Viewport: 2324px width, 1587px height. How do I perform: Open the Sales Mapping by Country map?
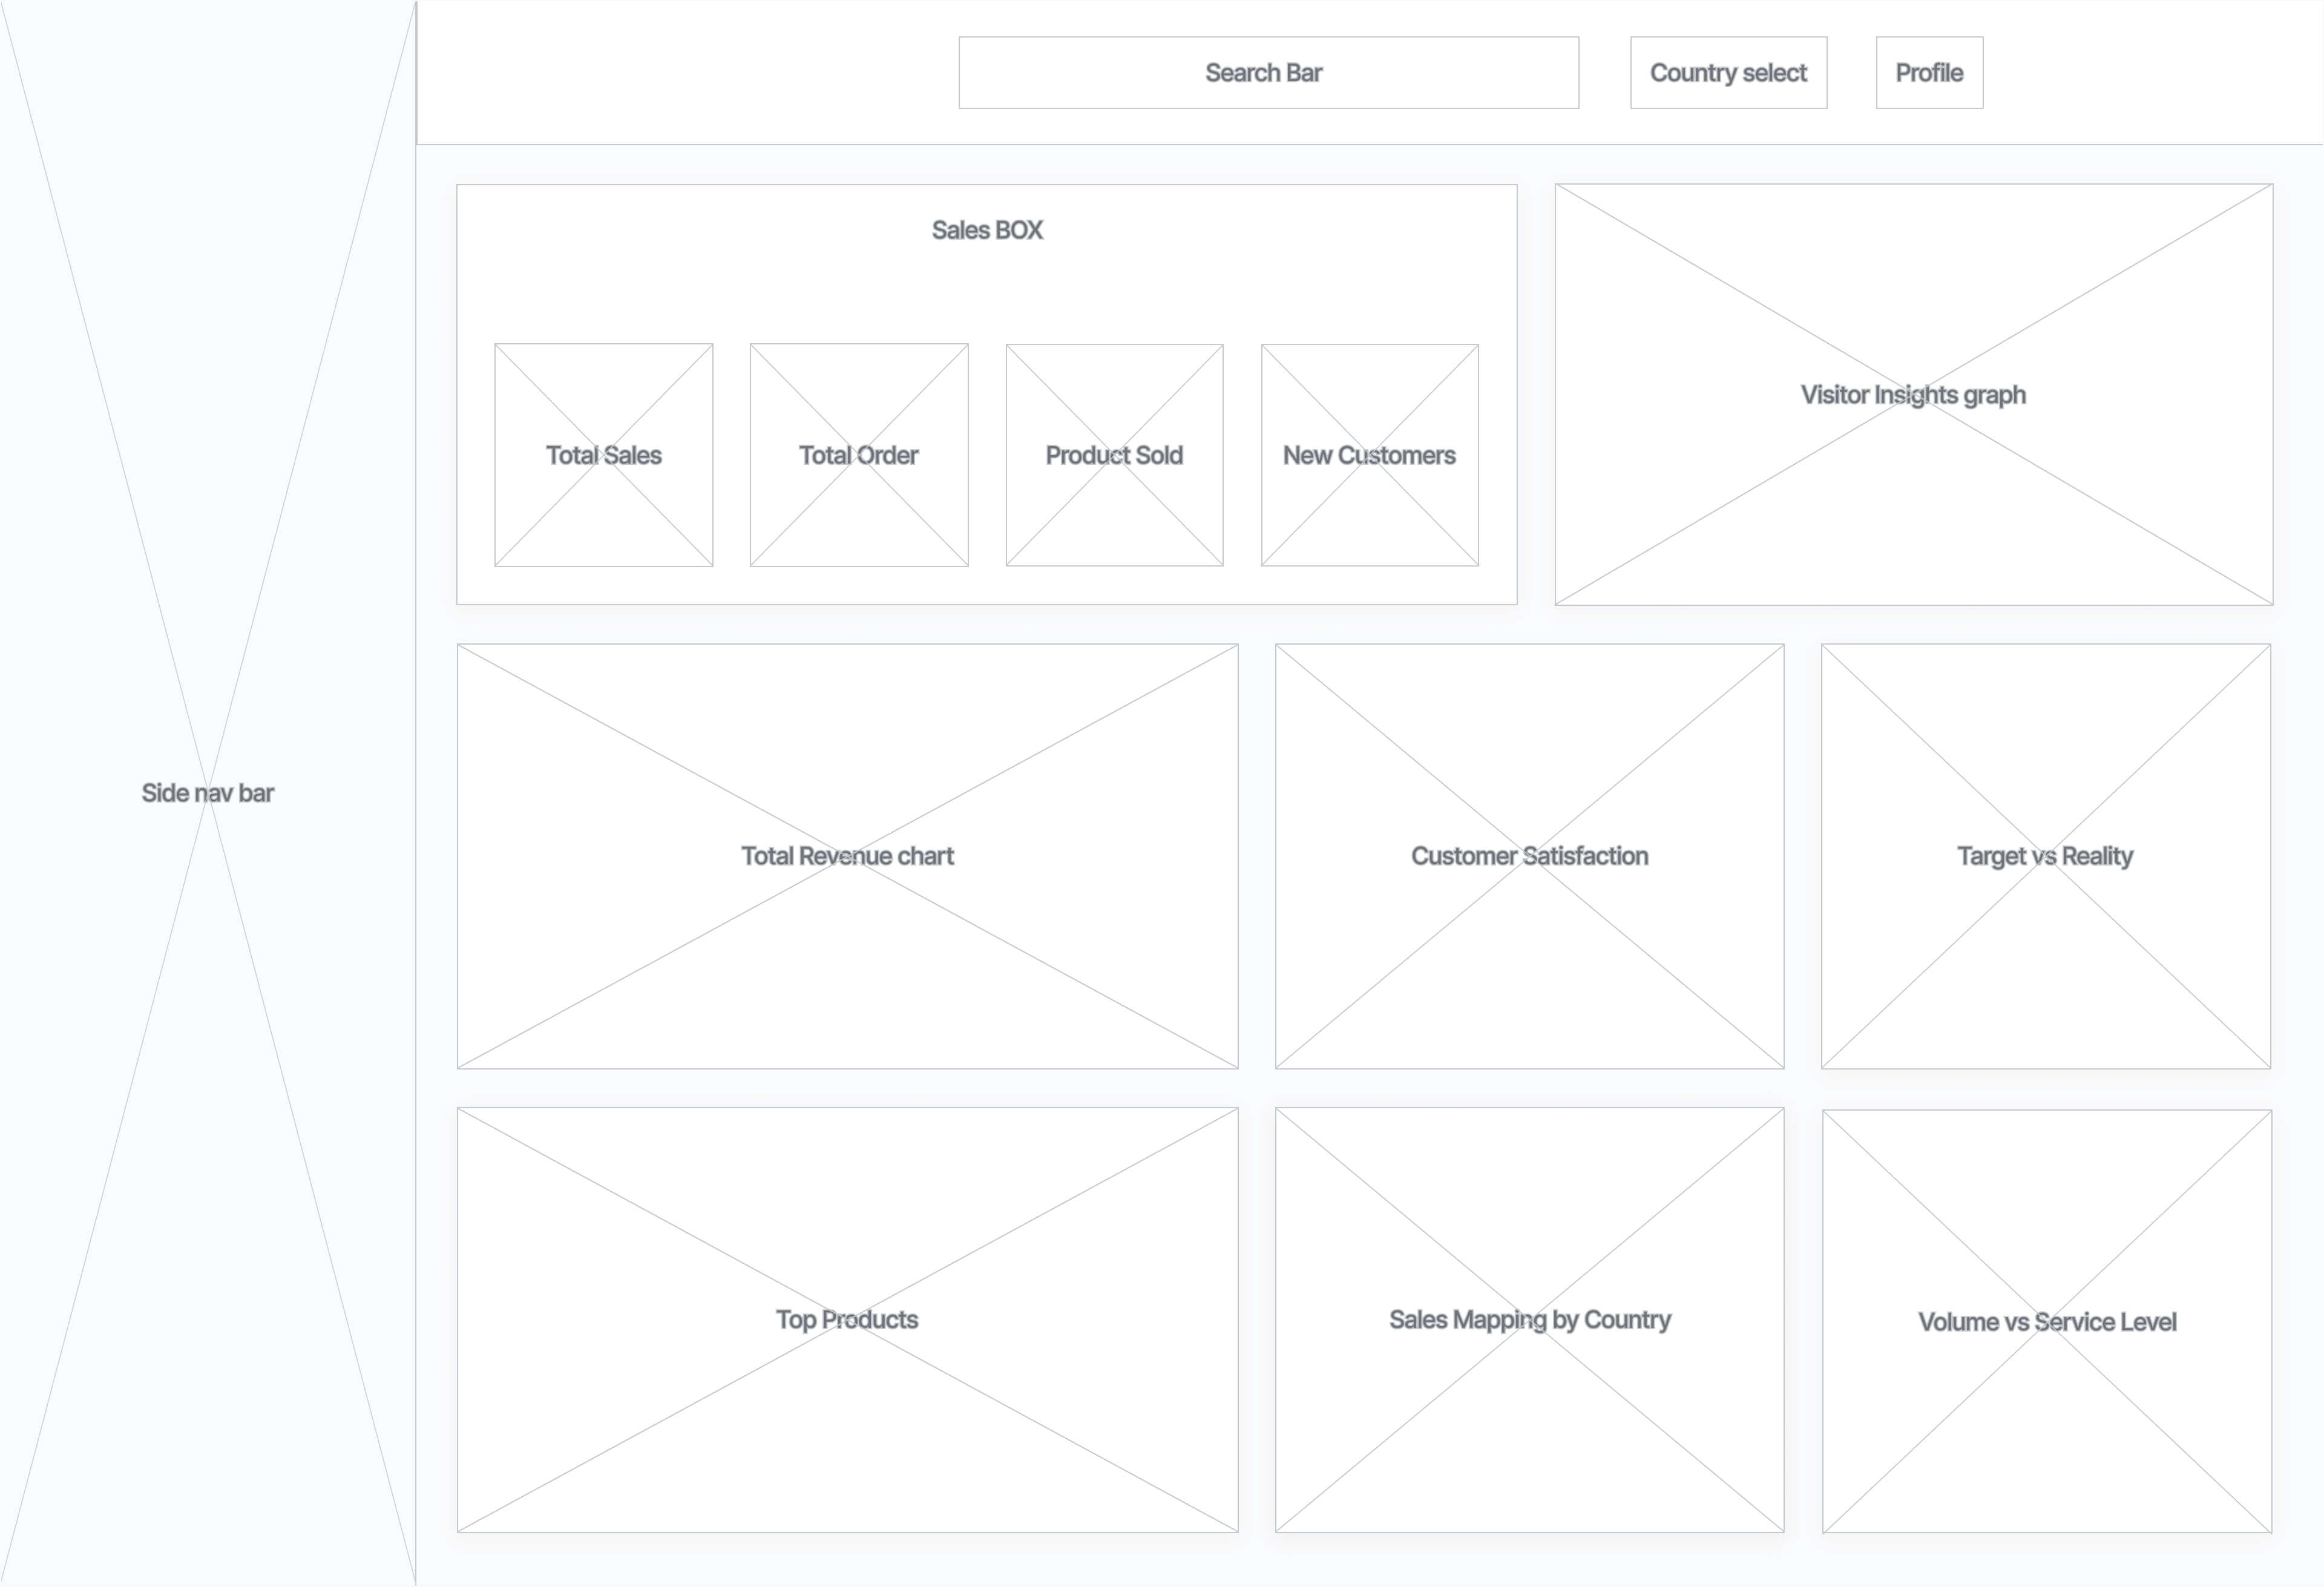[1529, 1318]
